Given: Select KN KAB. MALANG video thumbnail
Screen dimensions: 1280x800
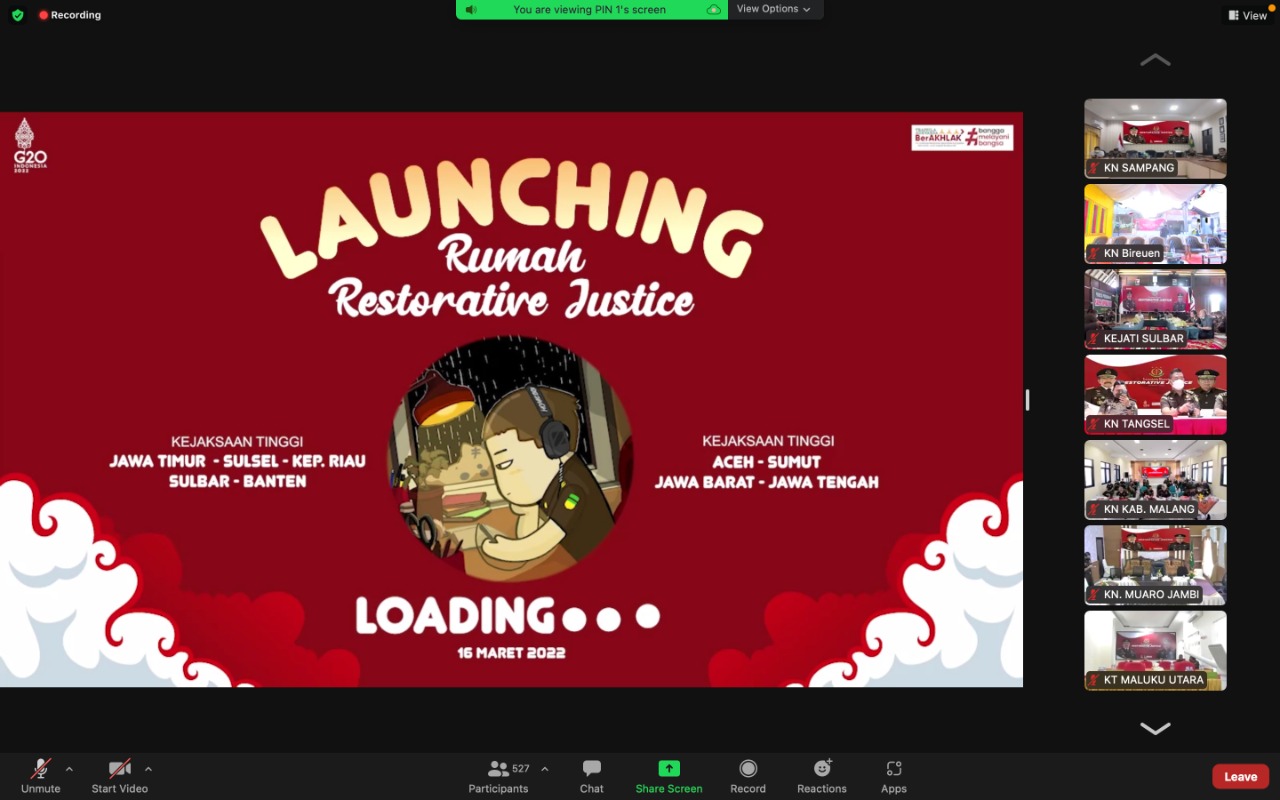Looking at the screenshot, I should pos(1155,480).
